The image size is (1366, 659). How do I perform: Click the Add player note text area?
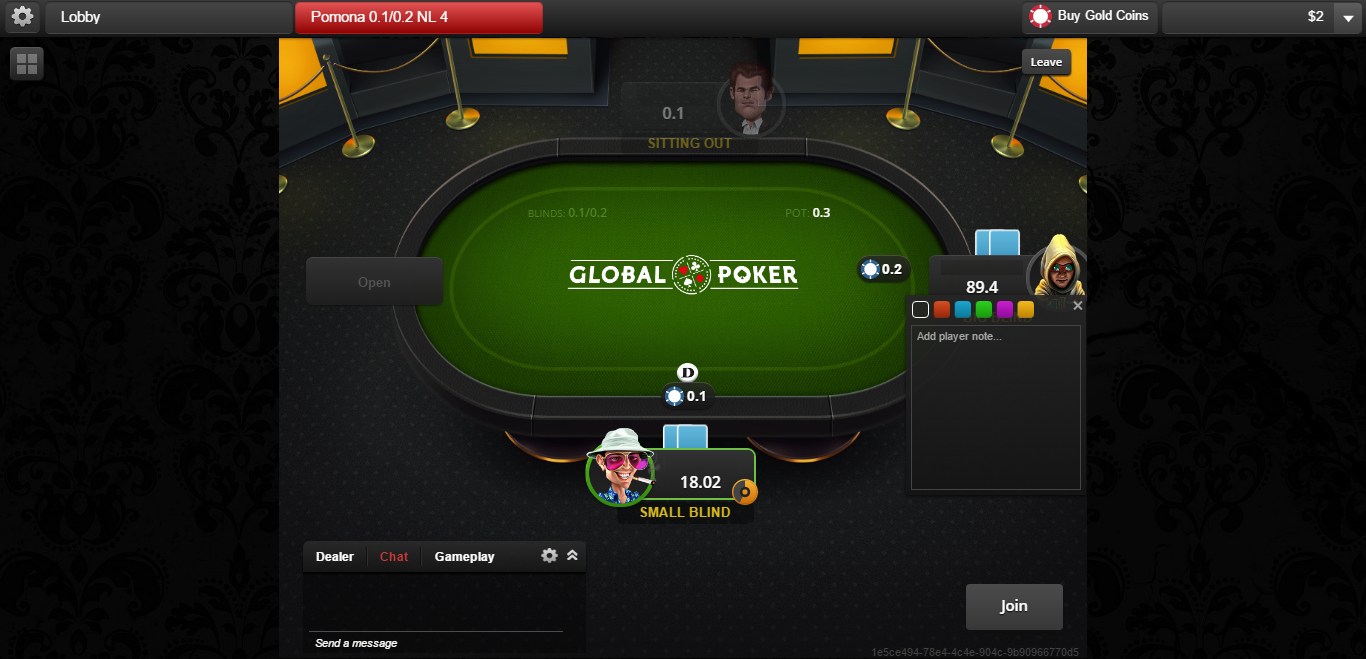(996, 407)
